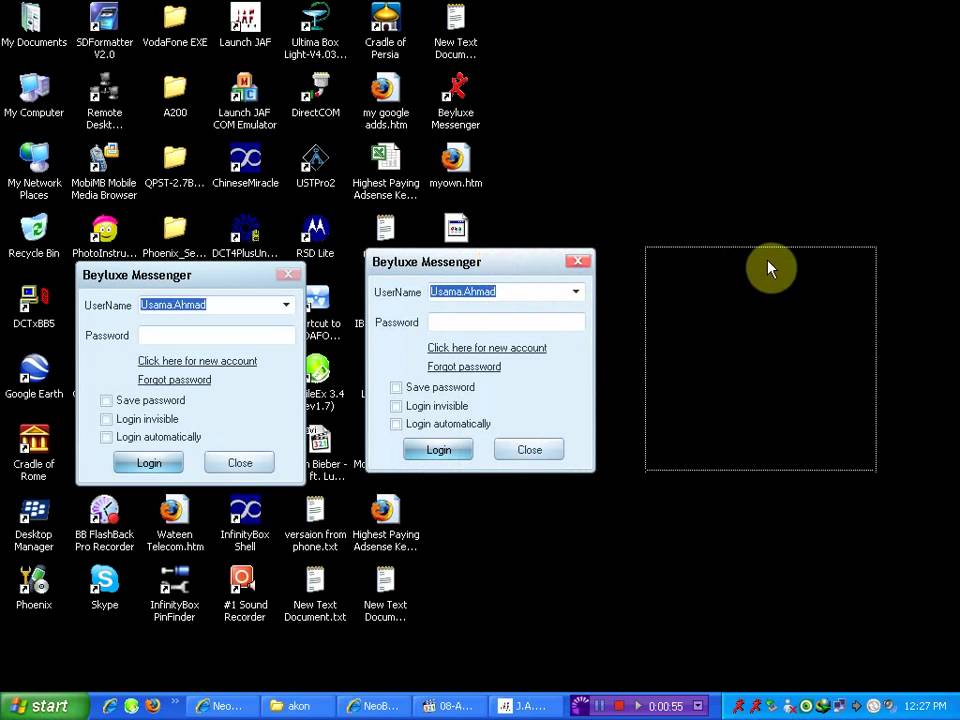Viewport: 960px width, 720px height.
Task: Open My Documents desktop icon
Action: click(34, 24)
